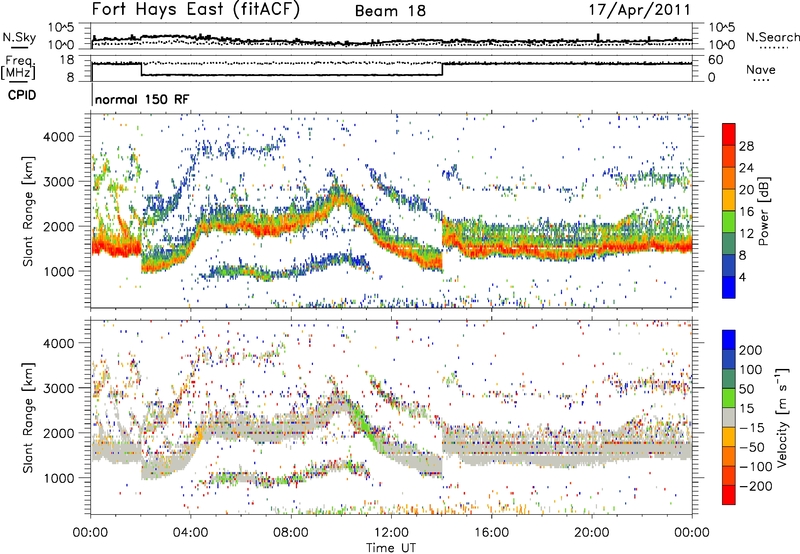This screenshot has height=554, width=800.
Task: Select the 'N.Search' legend label
Action: point(773,37)
